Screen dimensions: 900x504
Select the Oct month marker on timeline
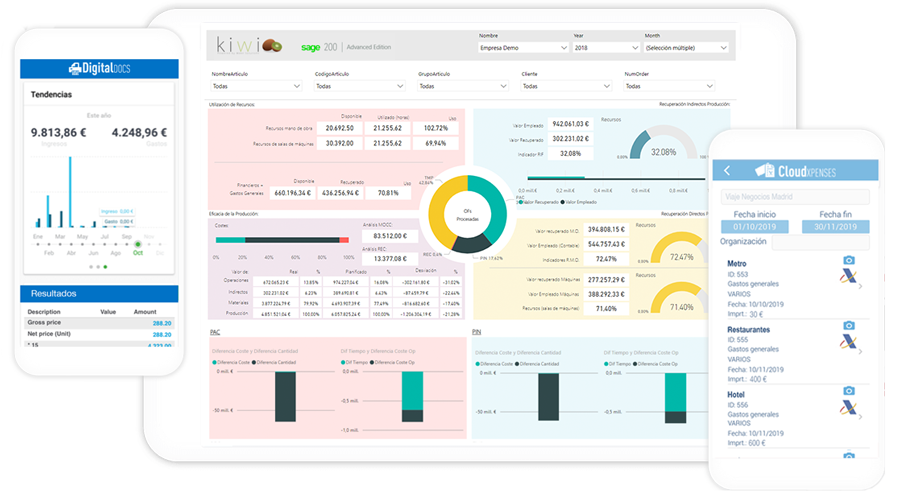pos(138,244)
